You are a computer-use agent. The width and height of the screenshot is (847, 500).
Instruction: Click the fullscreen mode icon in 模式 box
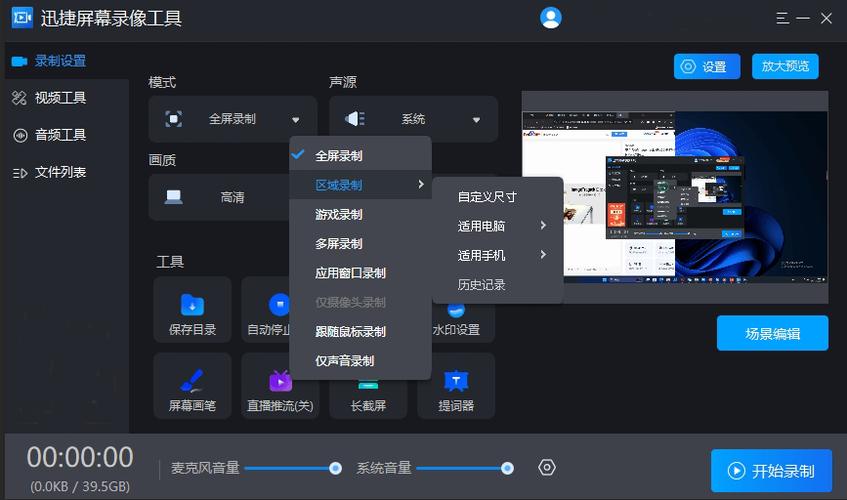[173, 119]
